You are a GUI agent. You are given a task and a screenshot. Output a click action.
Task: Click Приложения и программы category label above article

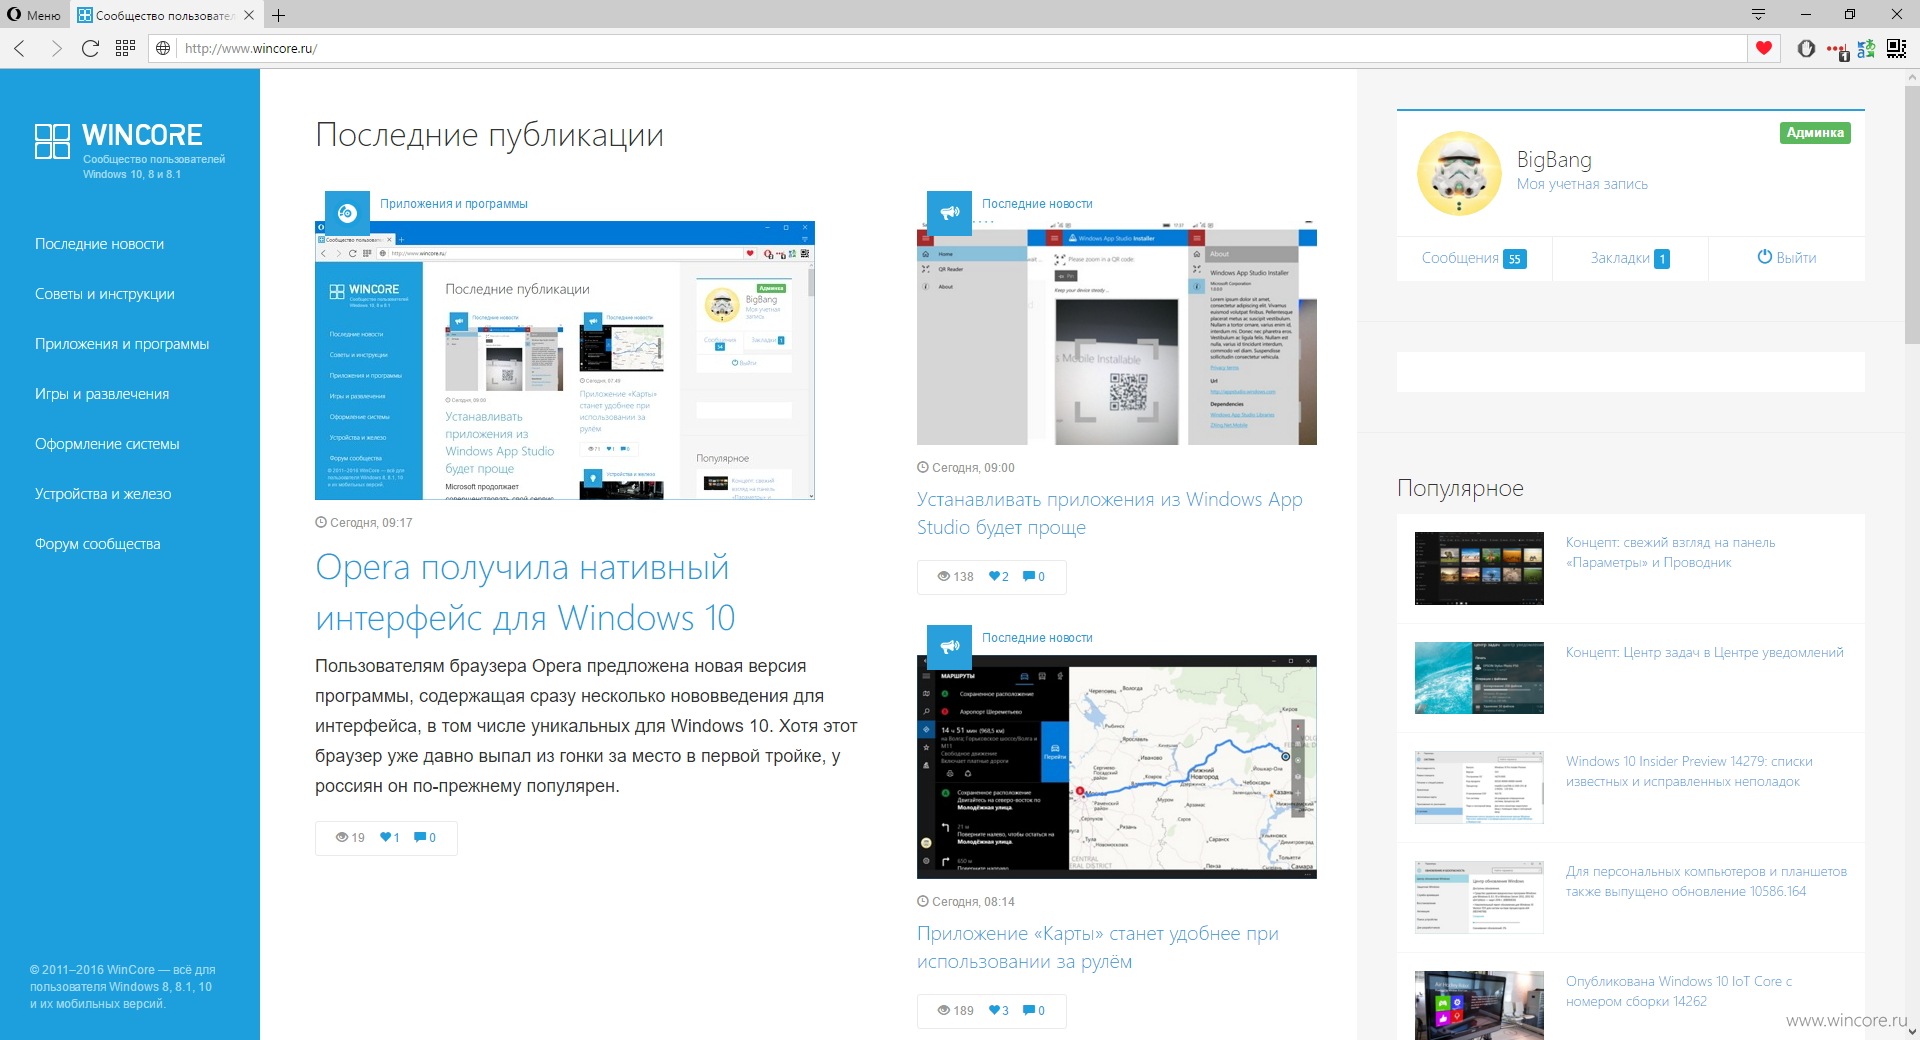pos(454,204)
